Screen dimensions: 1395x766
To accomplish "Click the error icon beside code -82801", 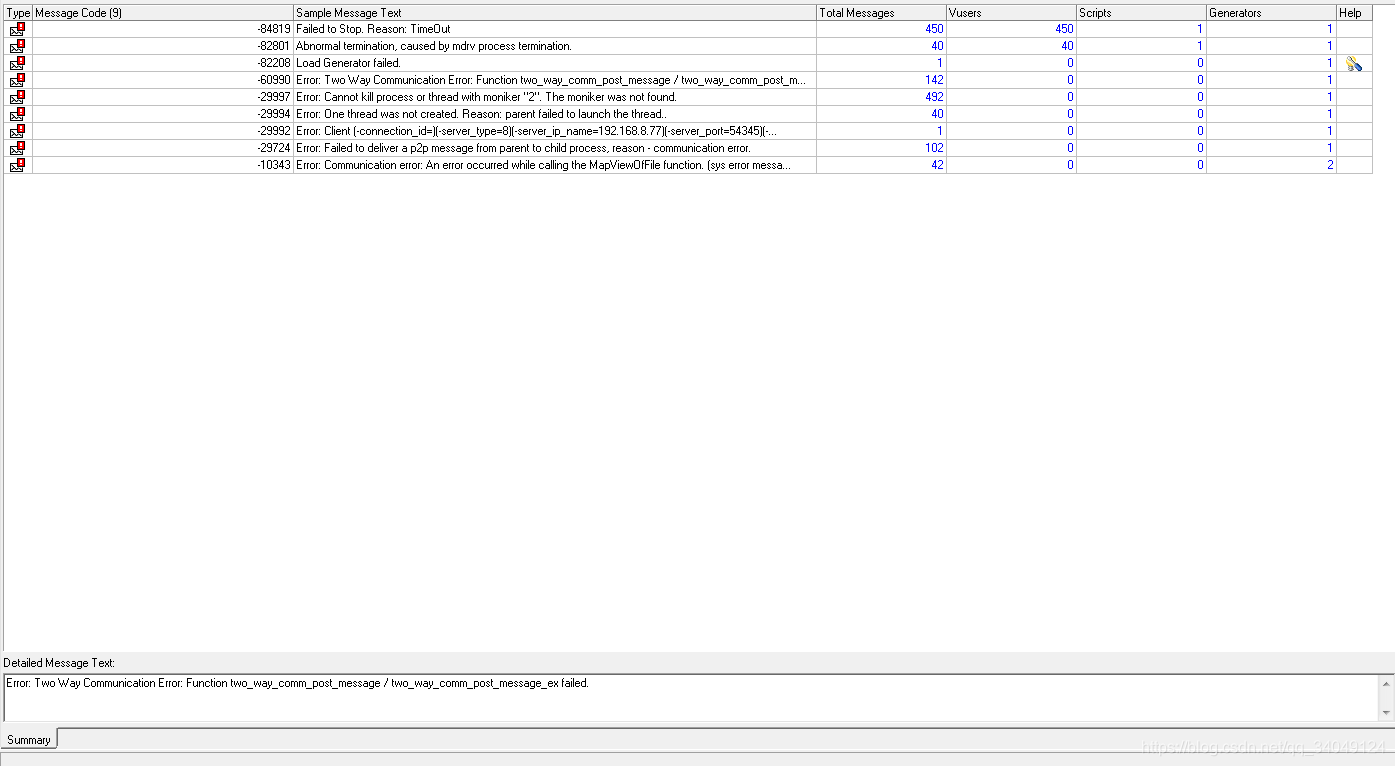I will [x=17, y=46].
